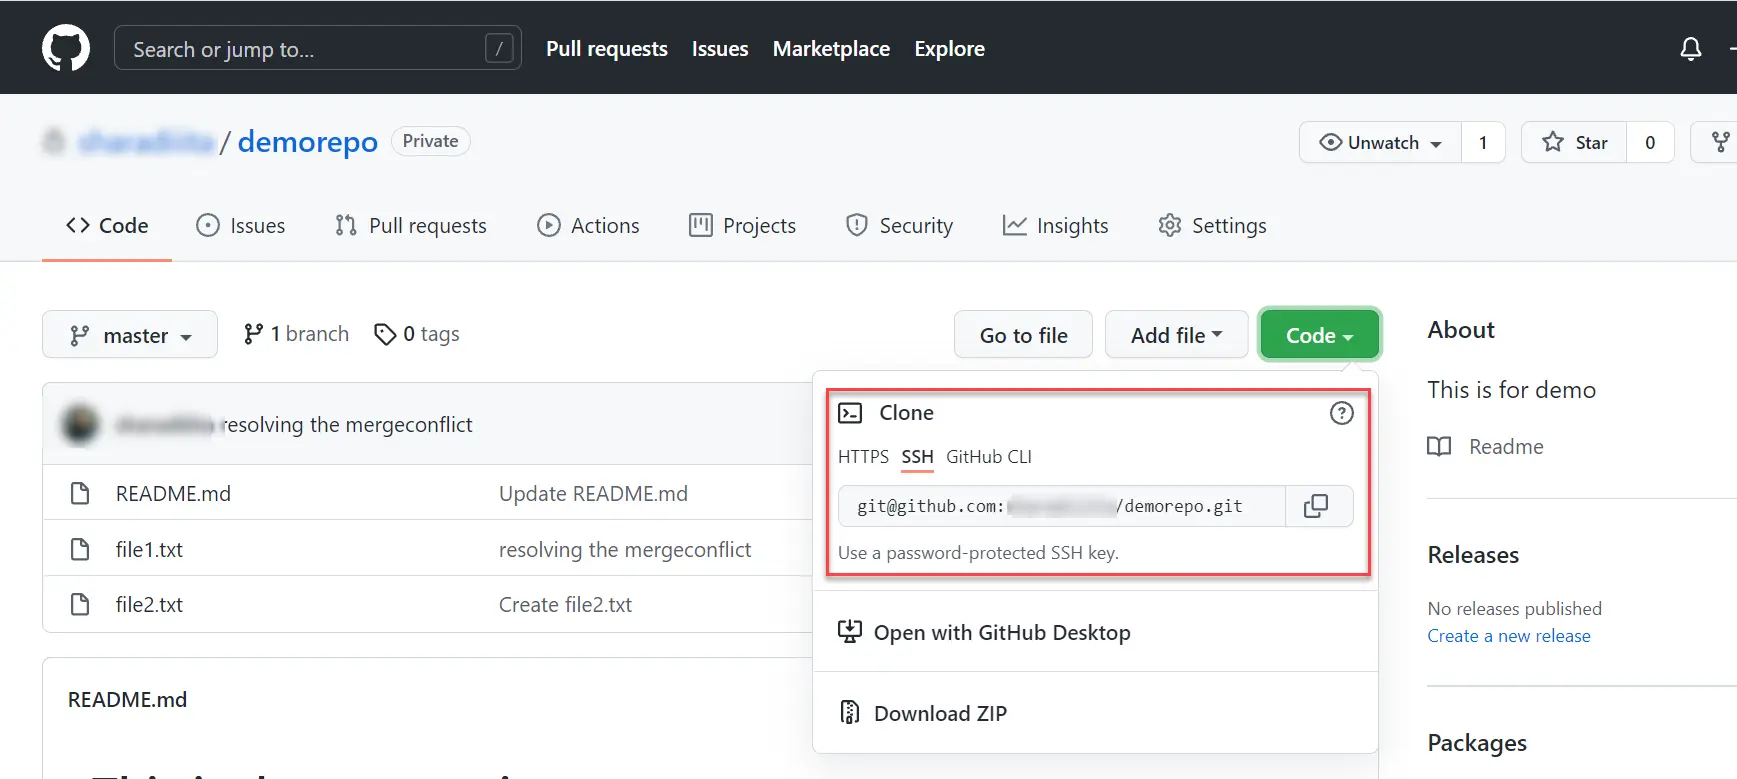Click Go to file button
The width and height of the screenshot is (1737, 779).
point(1023,335)
